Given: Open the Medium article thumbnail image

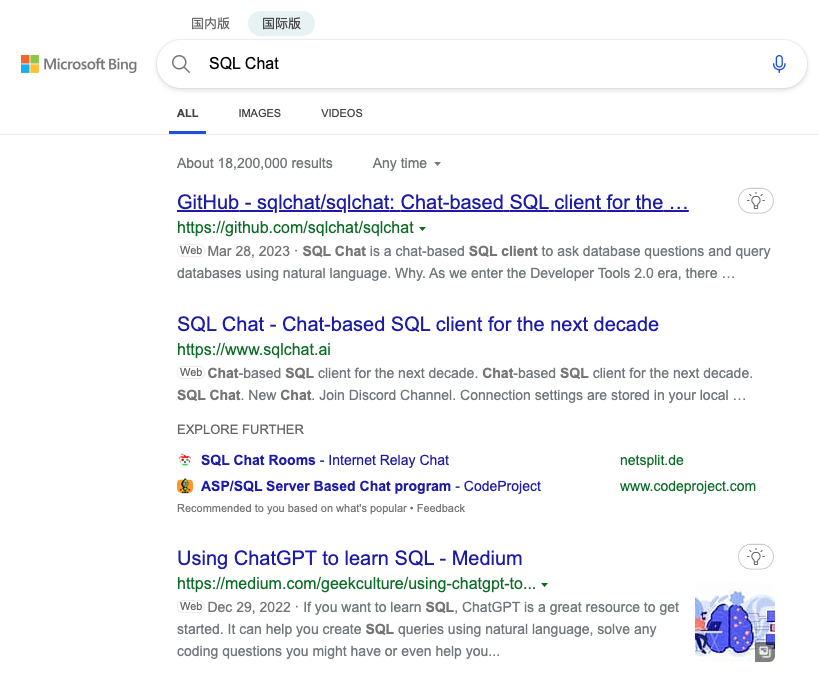Looking at the screenshot, I should coord(735,626).
